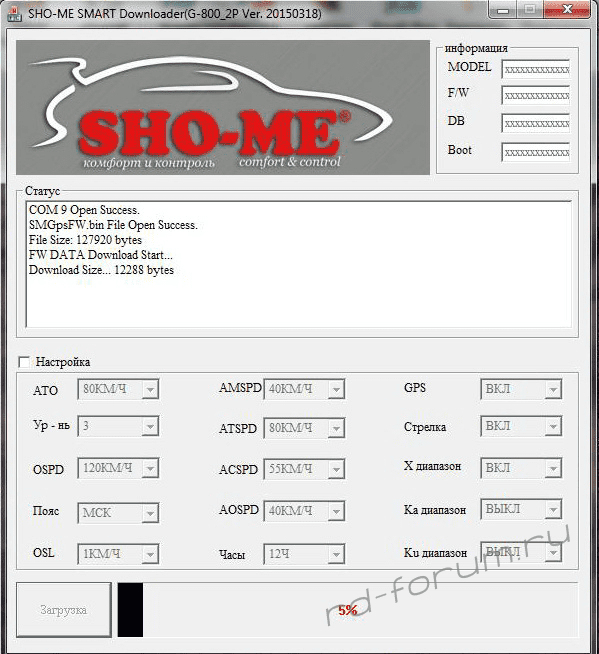599x654 pixels.
Task: Open the Ур-нь level dropdown
Action: tap(118, 426)
